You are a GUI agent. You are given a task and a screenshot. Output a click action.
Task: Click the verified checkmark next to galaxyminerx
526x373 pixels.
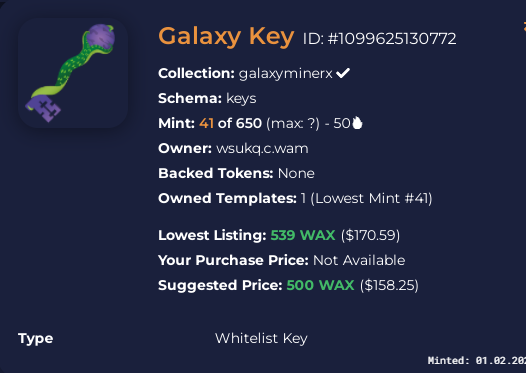(x=343, y=73)
